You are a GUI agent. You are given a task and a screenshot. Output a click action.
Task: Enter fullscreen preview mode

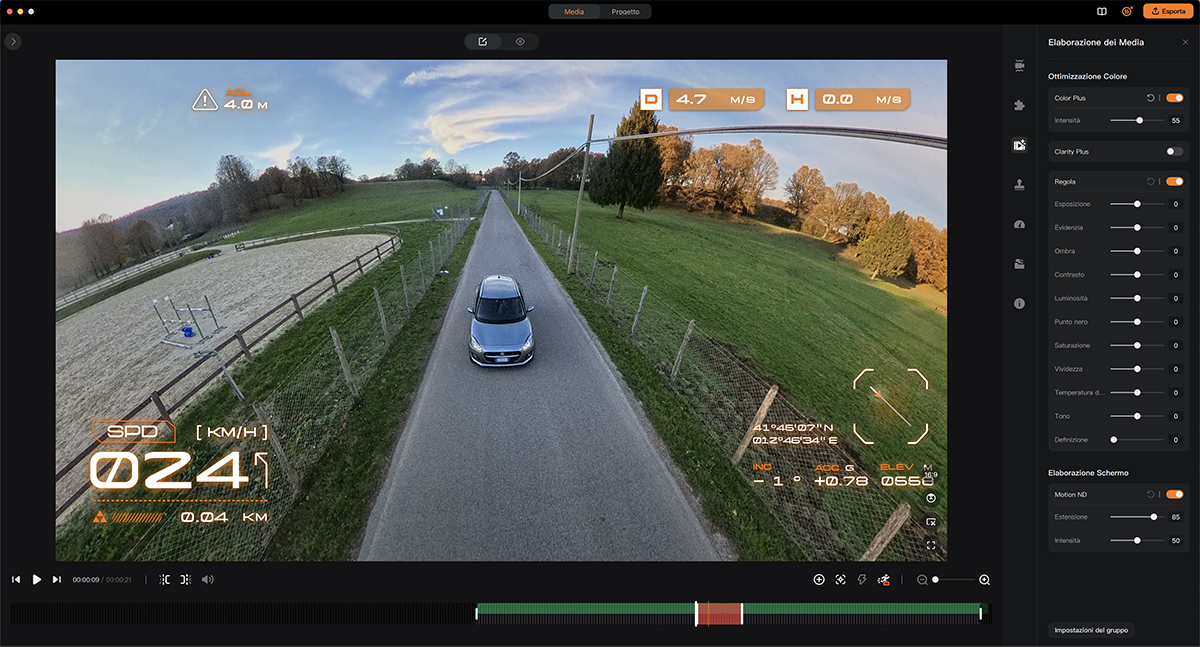coord(931,545)
